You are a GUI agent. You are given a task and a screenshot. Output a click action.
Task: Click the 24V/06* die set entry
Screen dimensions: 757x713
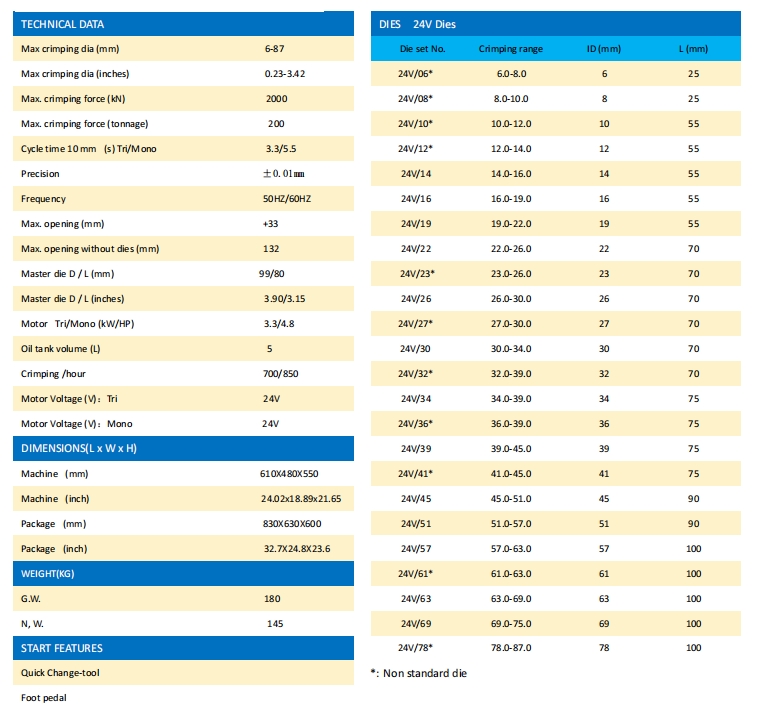pos(415,74)
